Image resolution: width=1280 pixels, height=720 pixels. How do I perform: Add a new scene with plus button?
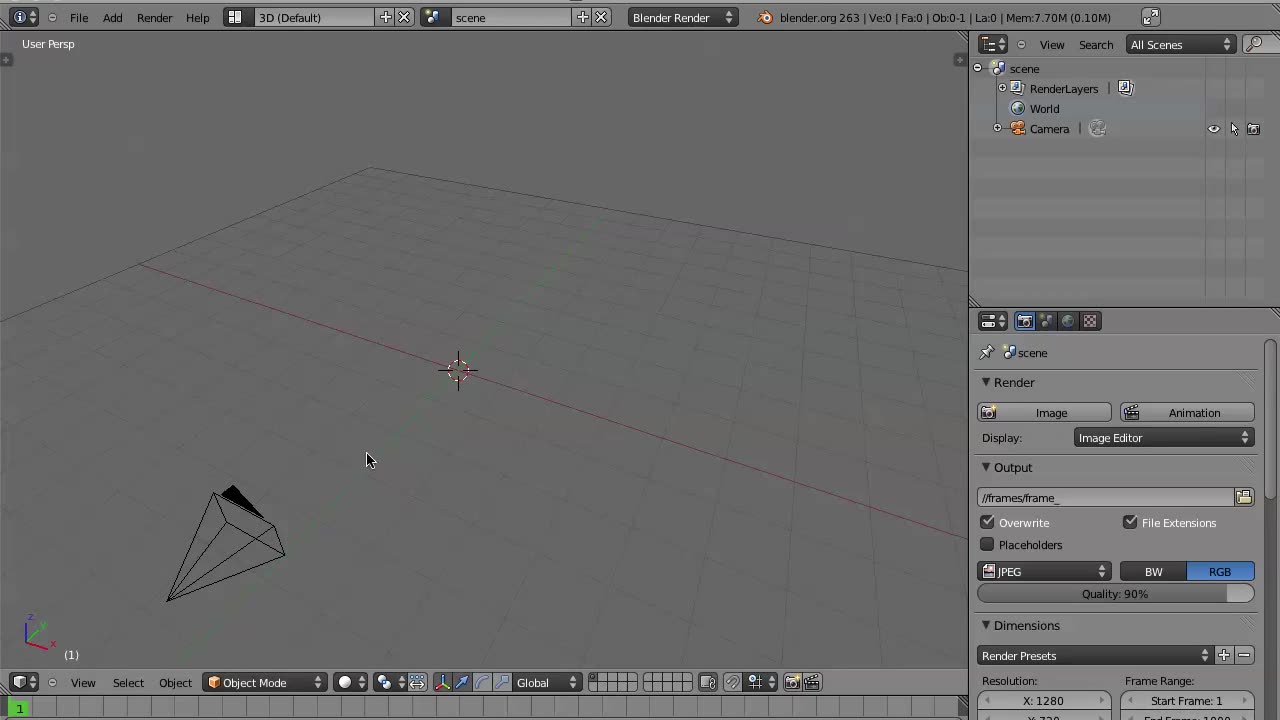[x=583, y=17]
